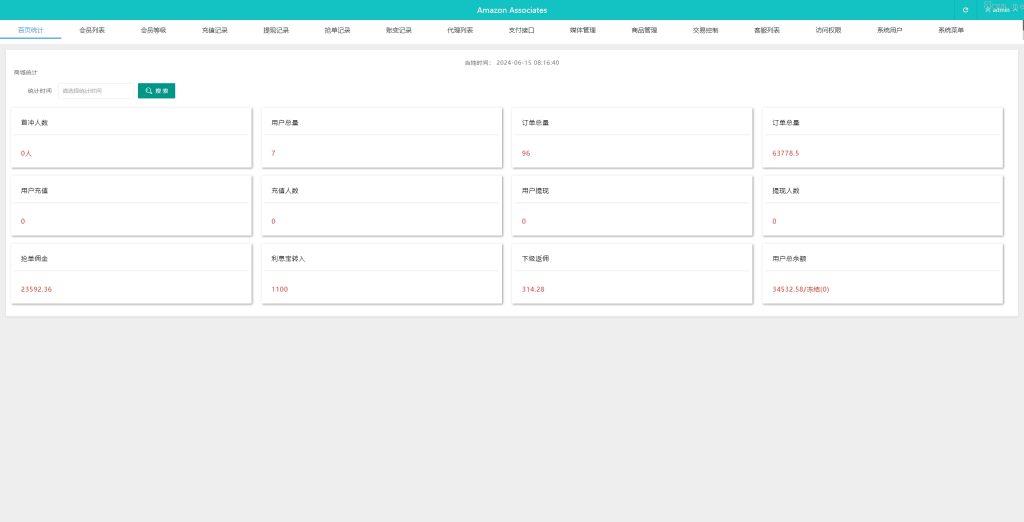Navigate to the 抢单记录 tab
The width and height of the screenshot is (1024, 522).
[337, 31]
